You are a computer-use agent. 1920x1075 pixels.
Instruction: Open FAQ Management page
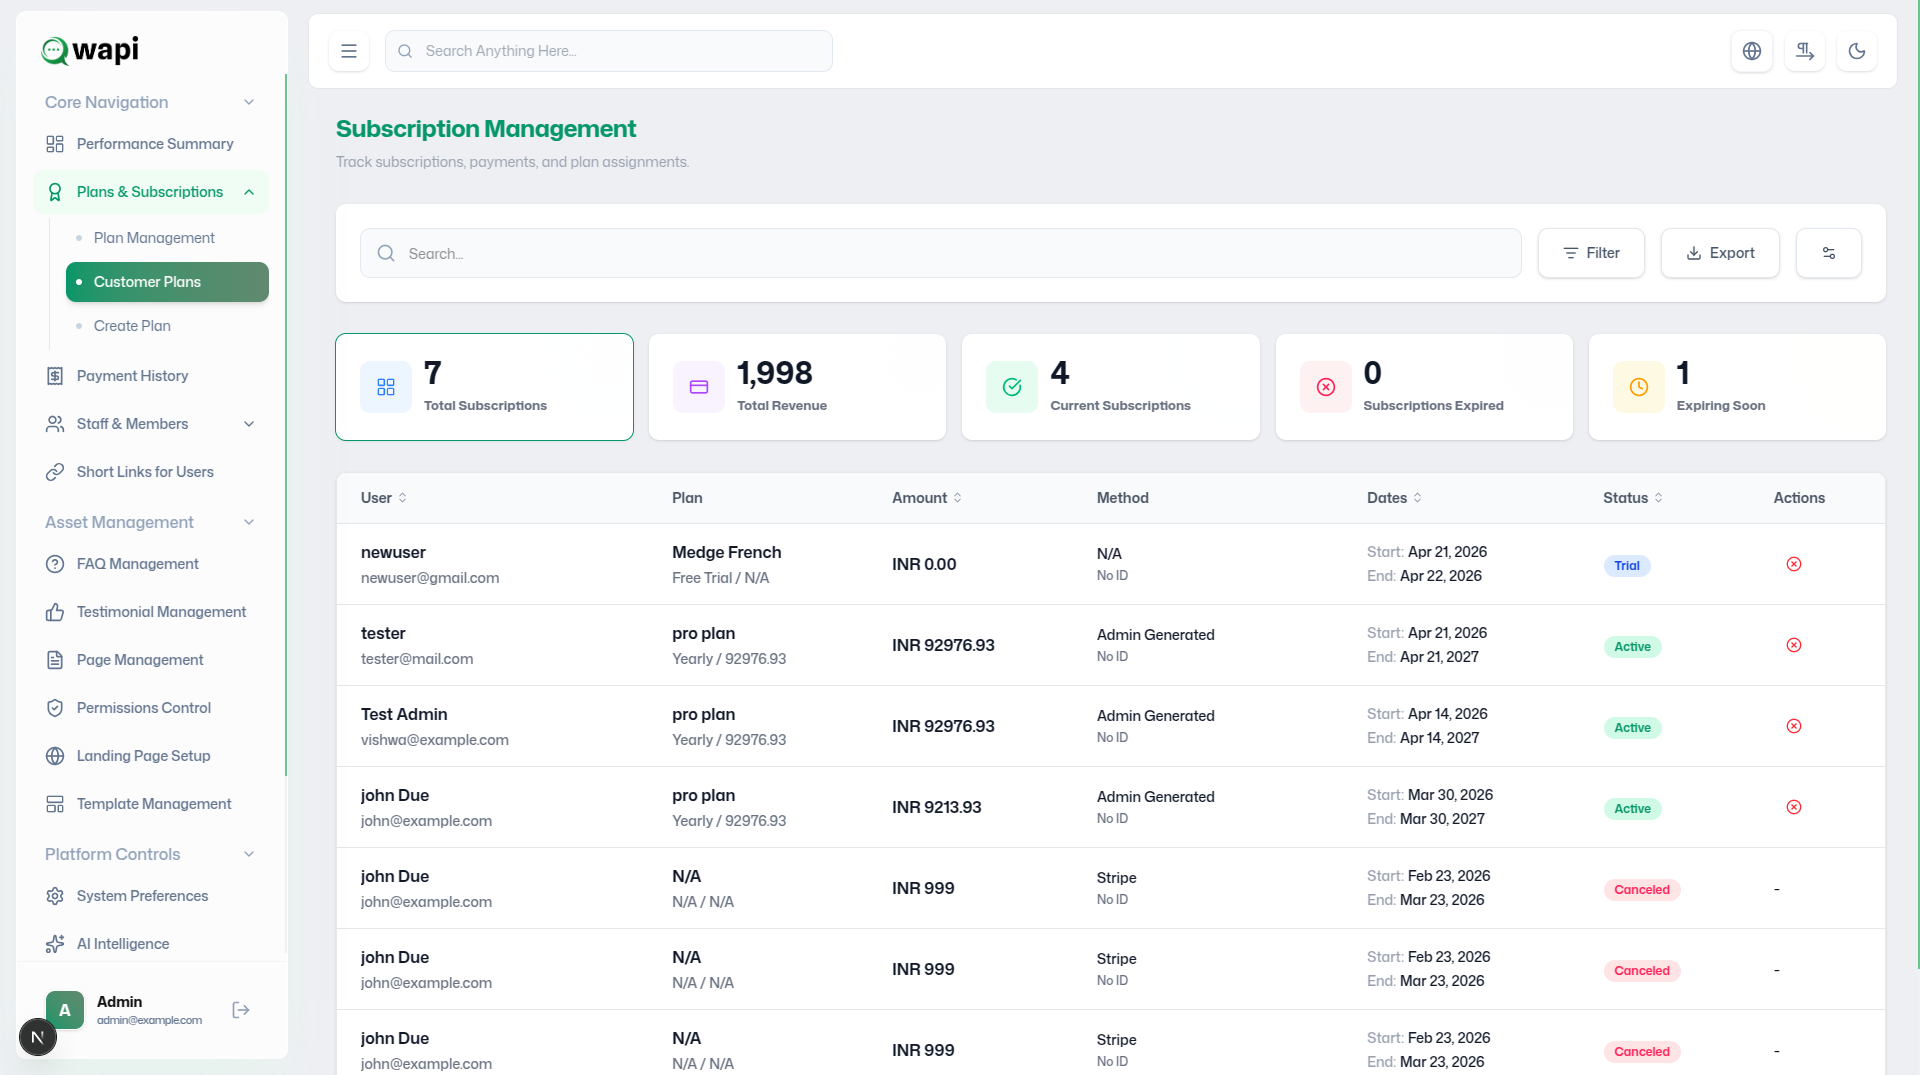click(x=151, y=564)
